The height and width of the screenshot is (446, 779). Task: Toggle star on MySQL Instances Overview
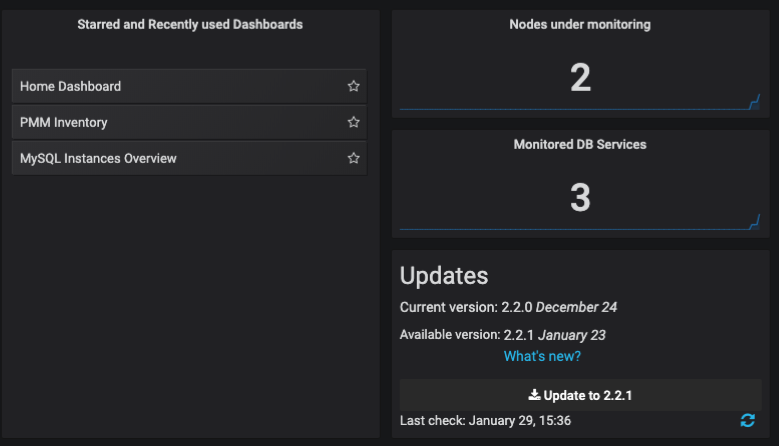pyautogui.click(x=353, y=159)
